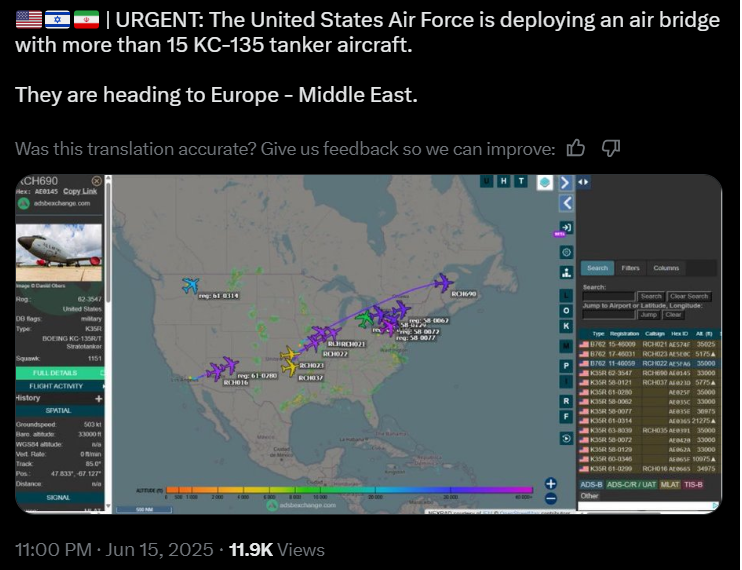Viewport: 742px width, 570px height.
Task: Open the map settings gear icon
Action: (x=566, y=252)
